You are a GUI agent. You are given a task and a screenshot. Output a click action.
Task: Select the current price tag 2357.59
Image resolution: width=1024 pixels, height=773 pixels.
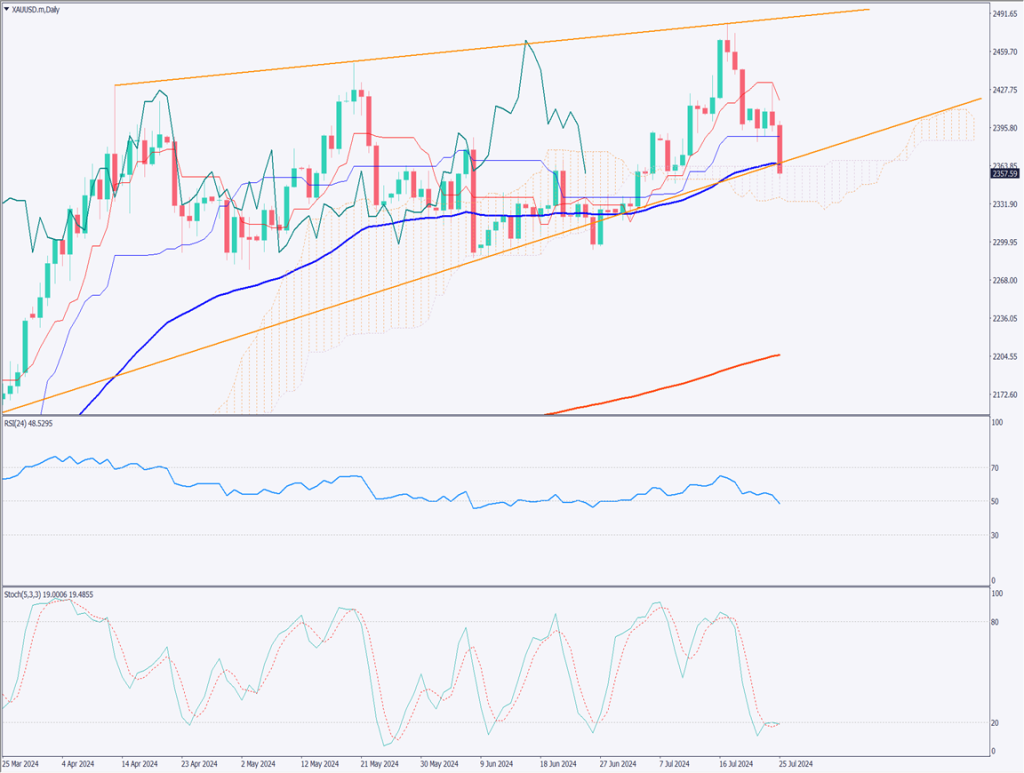tap(1003, 174)
